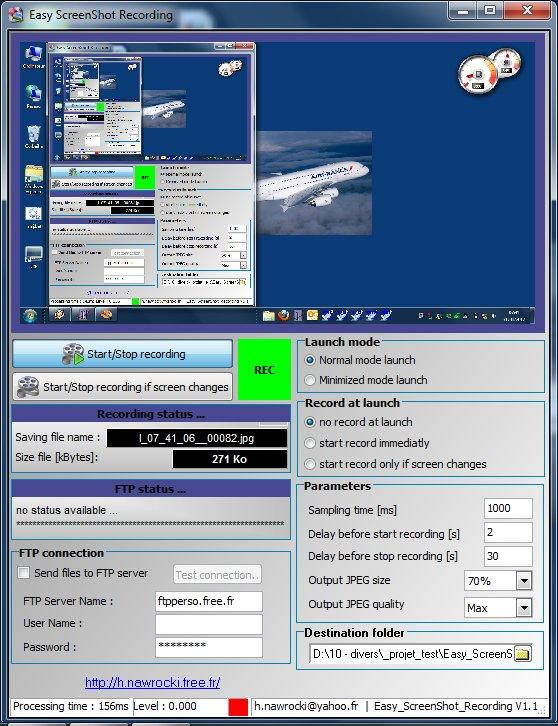Click the Computer icon in preview desktop
This screenshot has height=726, width=558.
pyautogui.click(x=33, y=57)
